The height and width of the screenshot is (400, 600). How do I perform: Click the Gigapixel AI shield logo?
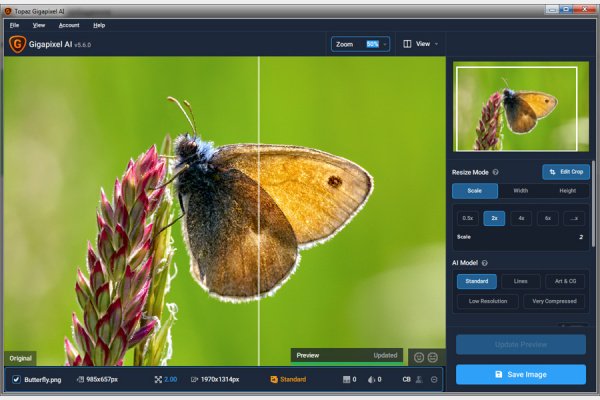pyautogui.click(x=17, y=44)
